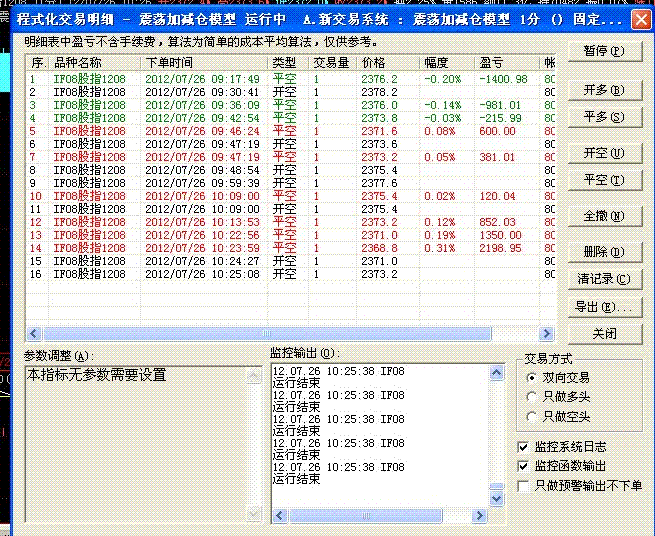Select row 12 with profit 852.03
The height and width of the screenshot is (536, 655).
pyautogui.click(x=291, y=222)
